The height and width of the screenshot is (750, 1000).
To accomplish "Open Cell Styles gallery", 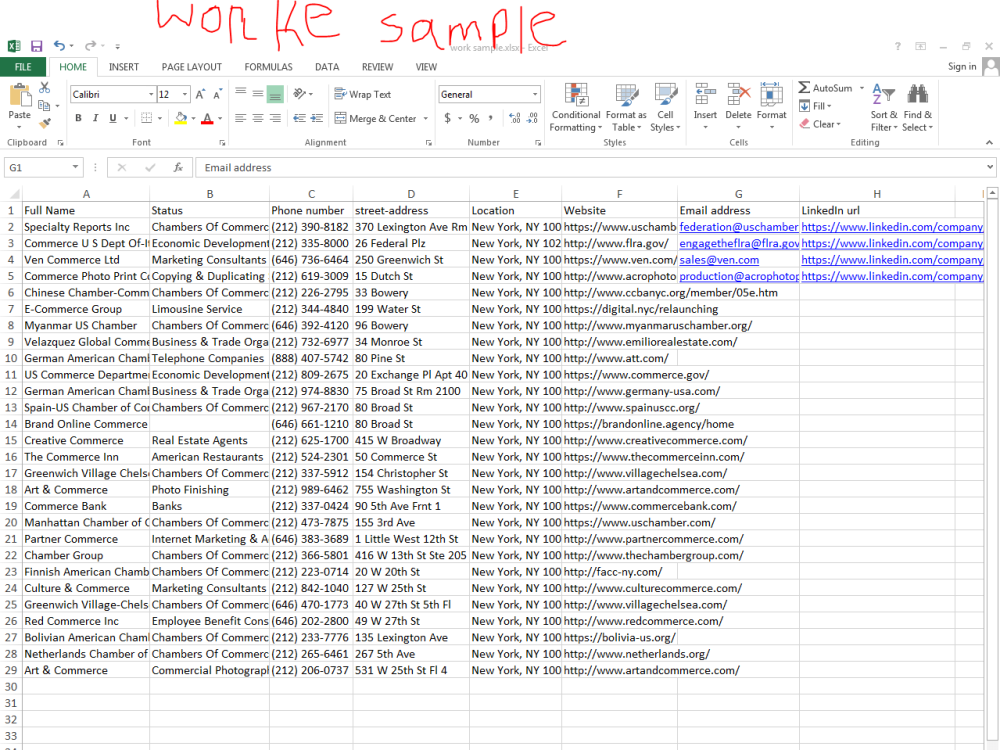I will point(665,108).
